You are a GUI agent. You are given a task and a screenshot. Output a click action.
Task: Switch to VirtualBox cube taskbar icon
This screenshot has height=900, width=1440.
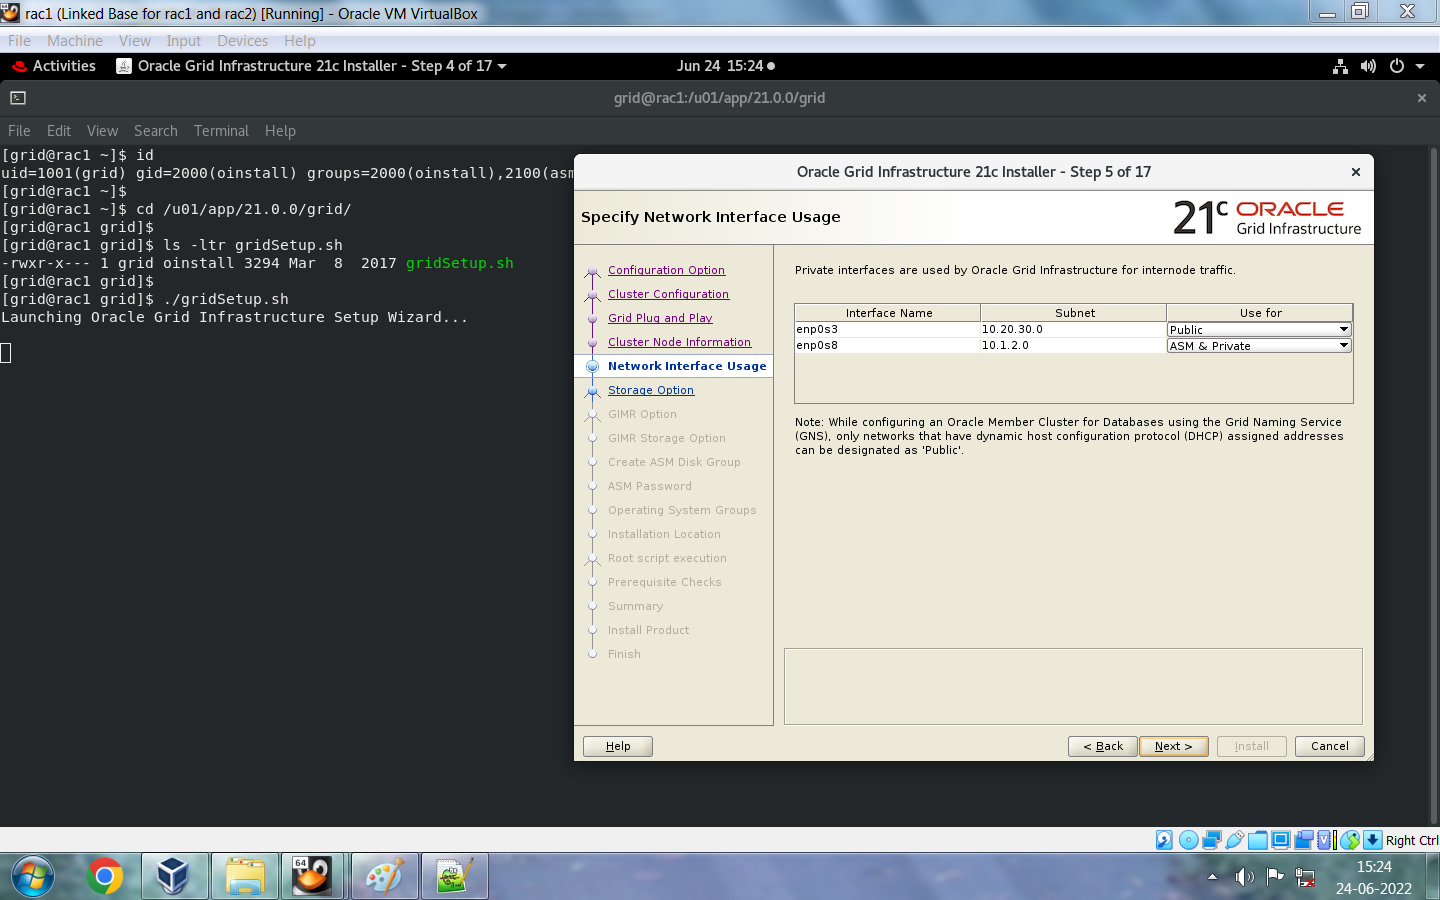pos(174,877)
